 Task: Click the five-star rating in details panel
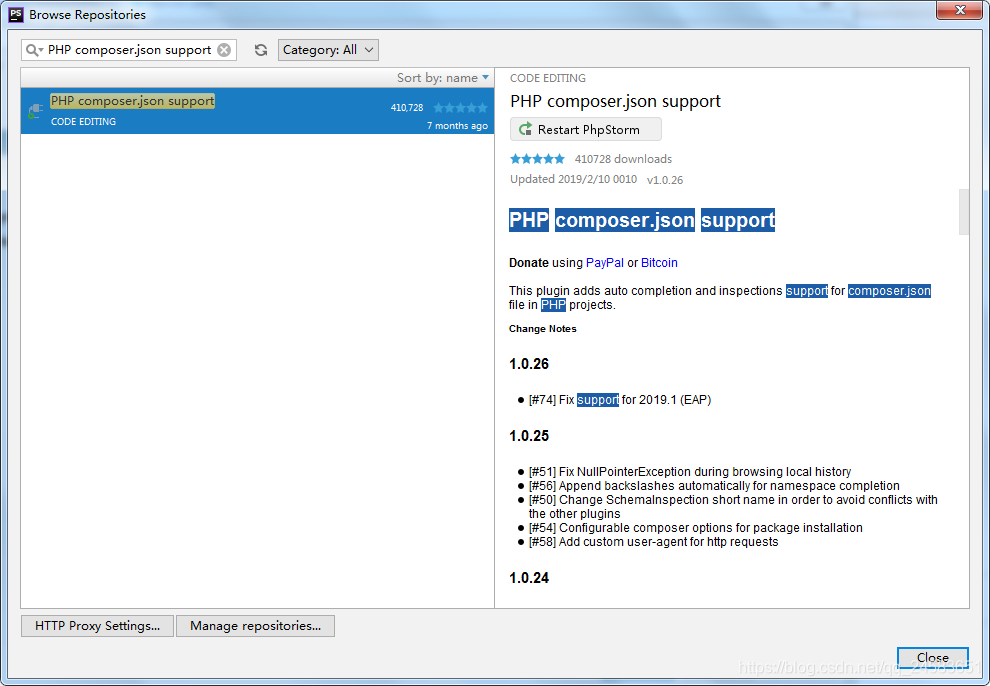pyautogui.click(x=537, y=159)
